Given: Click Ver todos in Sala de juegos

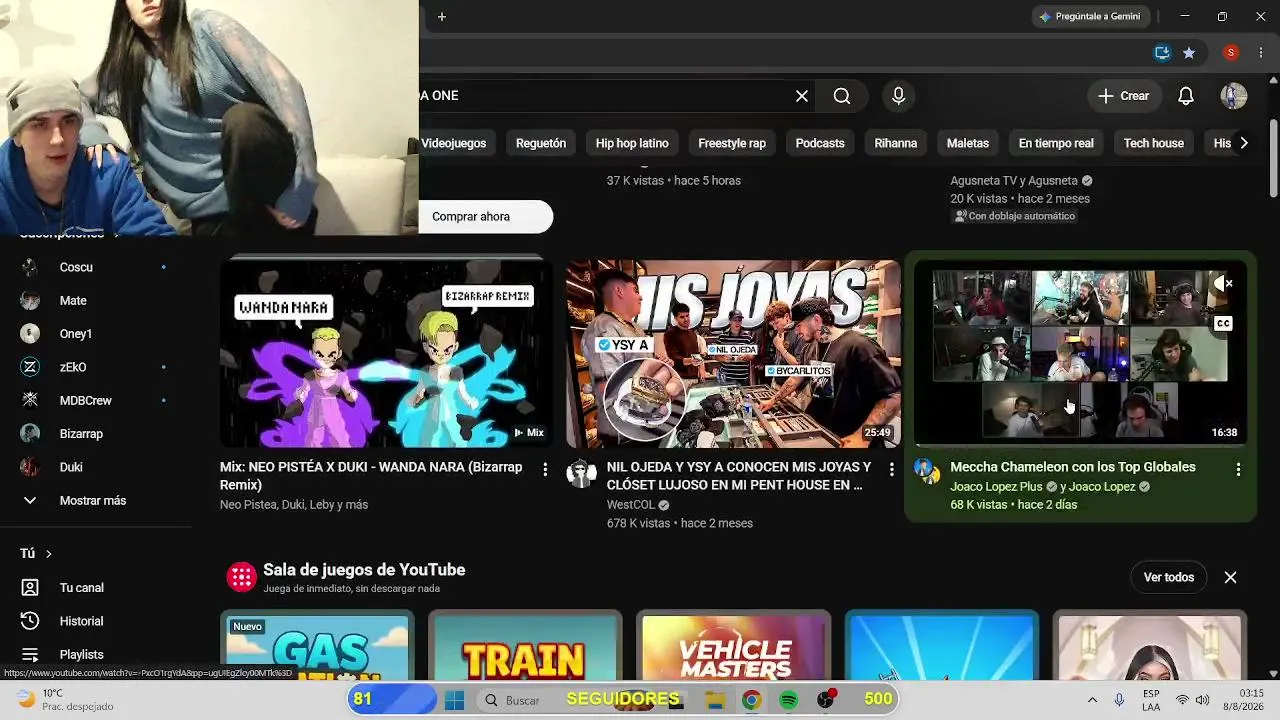Looking at the screenshot, I should (1169, 577).
